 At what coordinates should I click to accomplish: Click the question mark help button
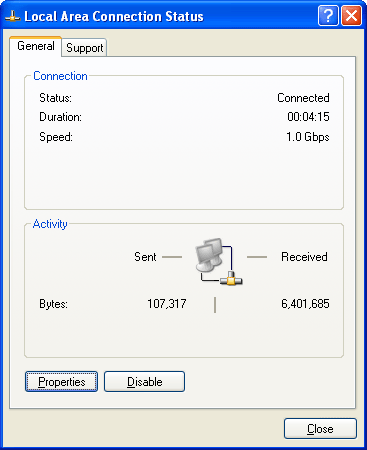click(x=328, y=15)
